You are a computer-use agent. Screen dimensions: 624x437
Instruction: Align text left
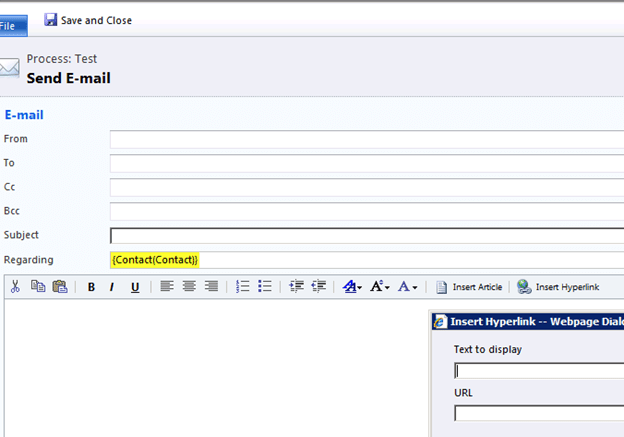click(x=167, y=287)
